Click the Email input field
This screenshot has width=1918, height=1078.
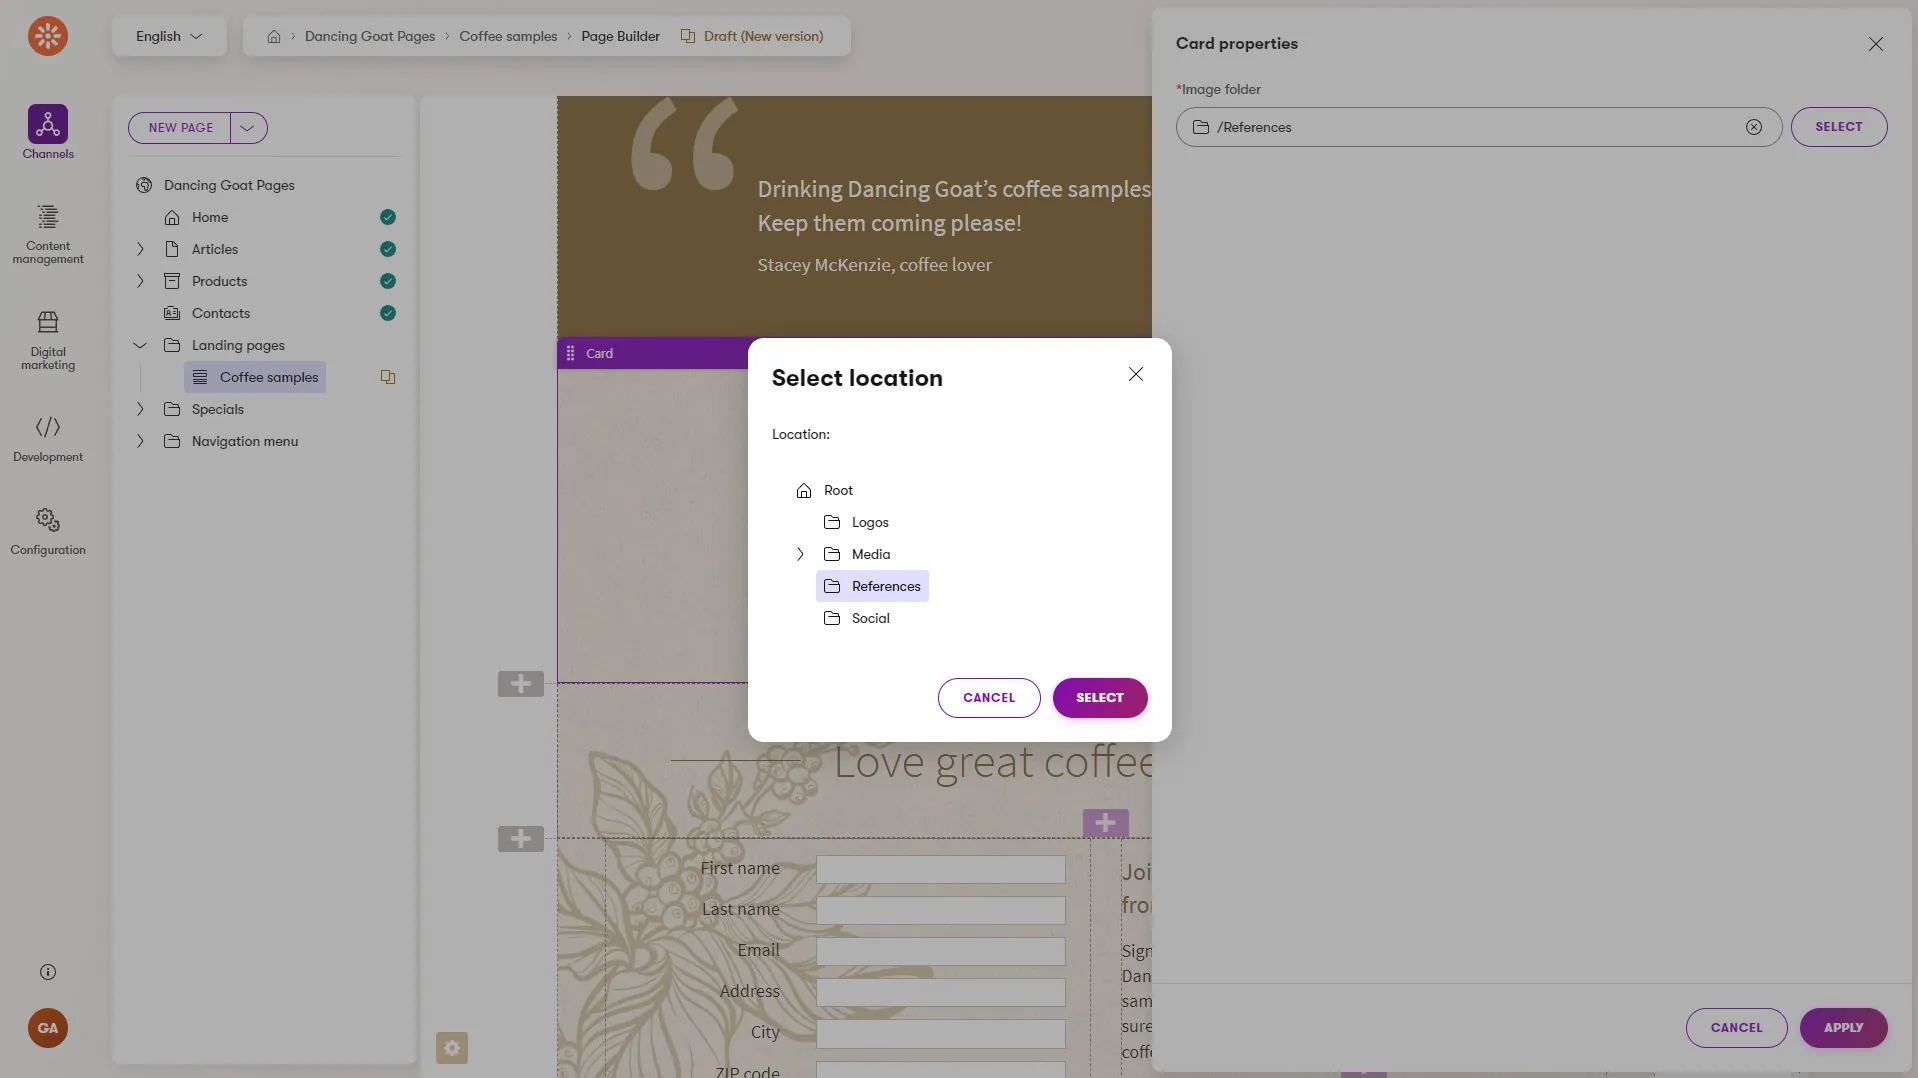point(941,951)
